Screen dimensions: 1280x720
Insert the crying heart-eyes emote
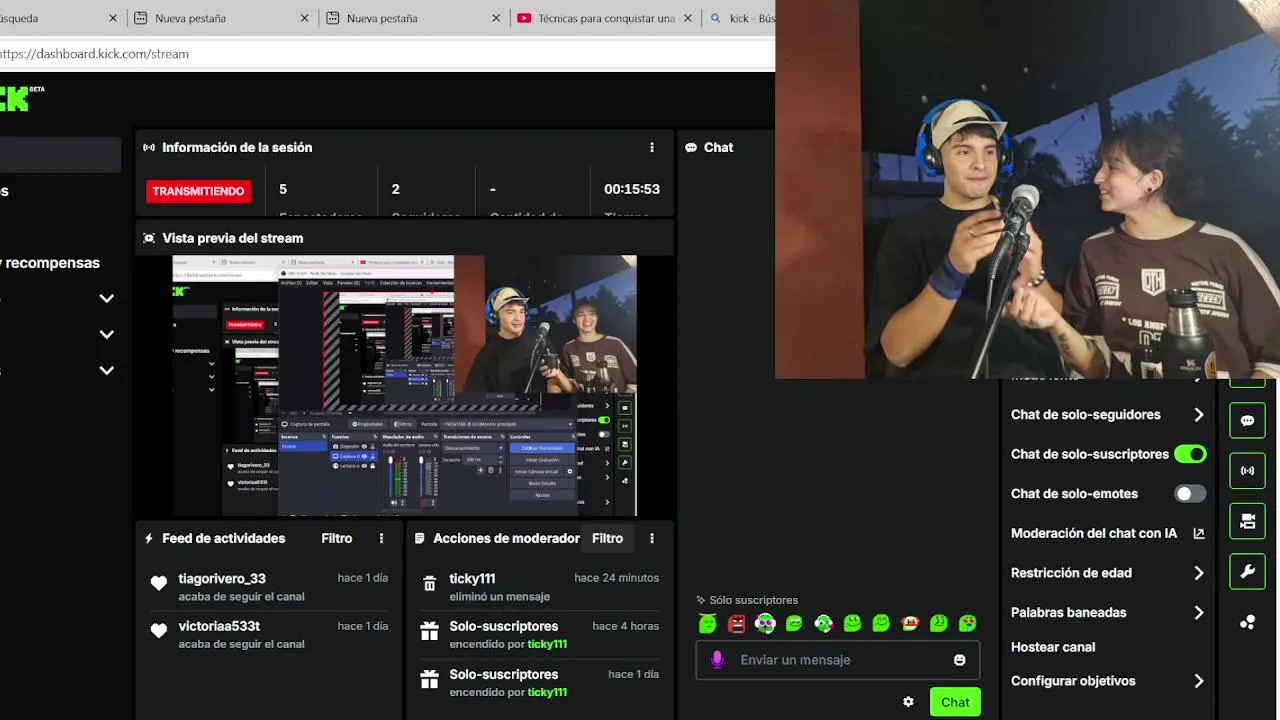pyautogui.click(x=968, y=623)
